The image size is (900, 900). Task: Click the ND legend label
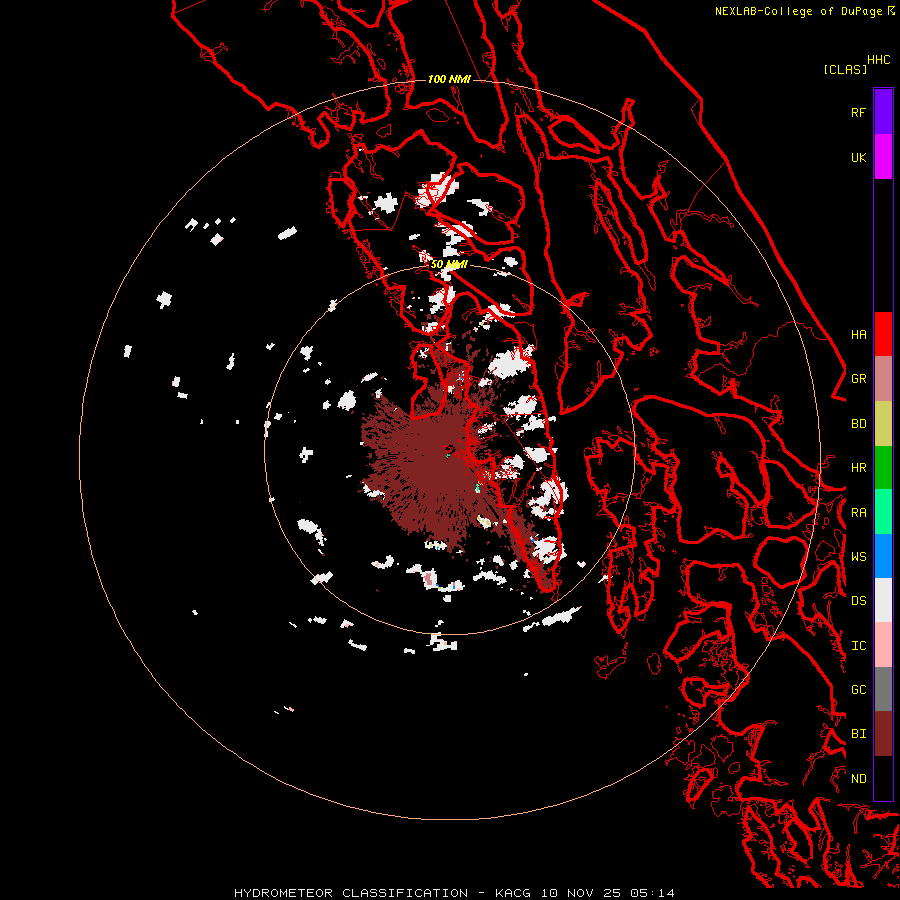[858, 779]
